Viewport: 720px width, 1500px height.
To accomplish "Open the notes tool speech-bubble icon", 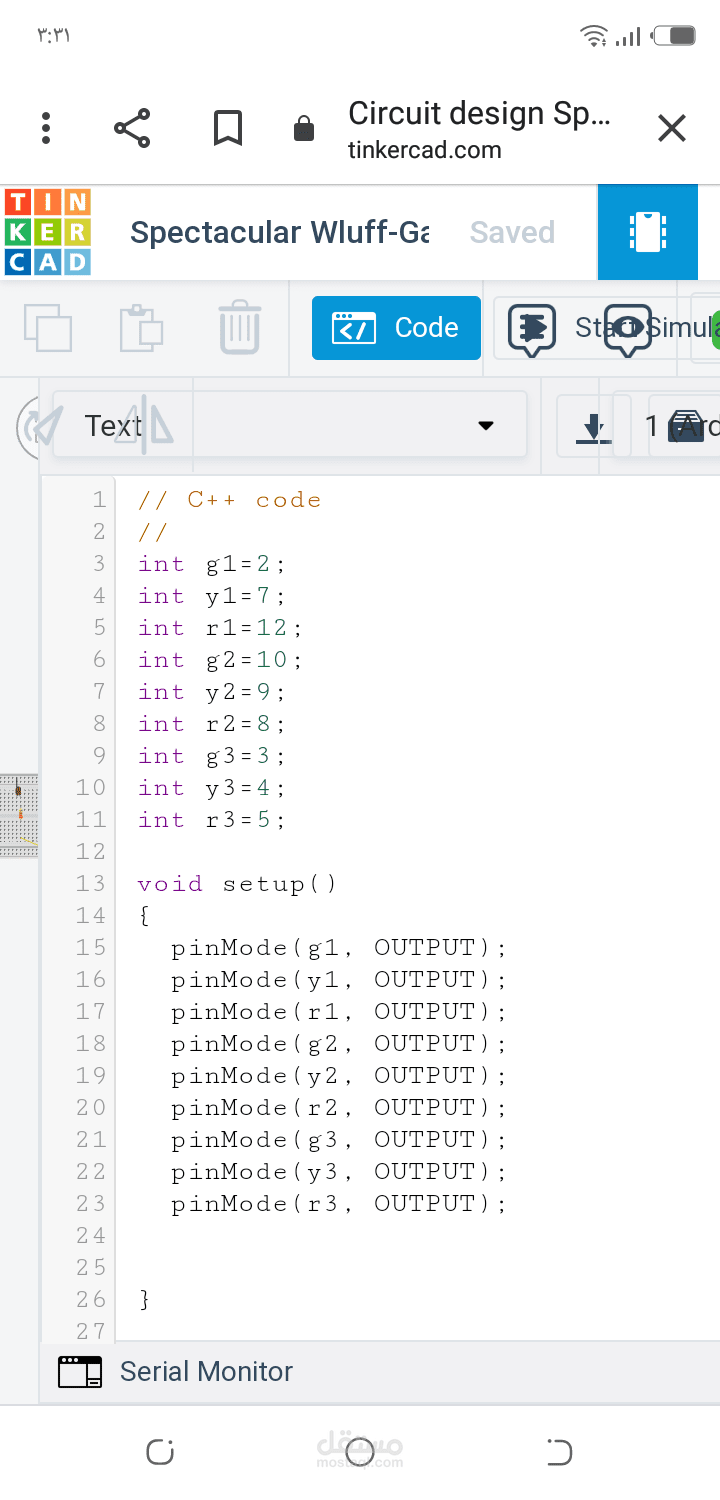I will [x=532, y=329].
